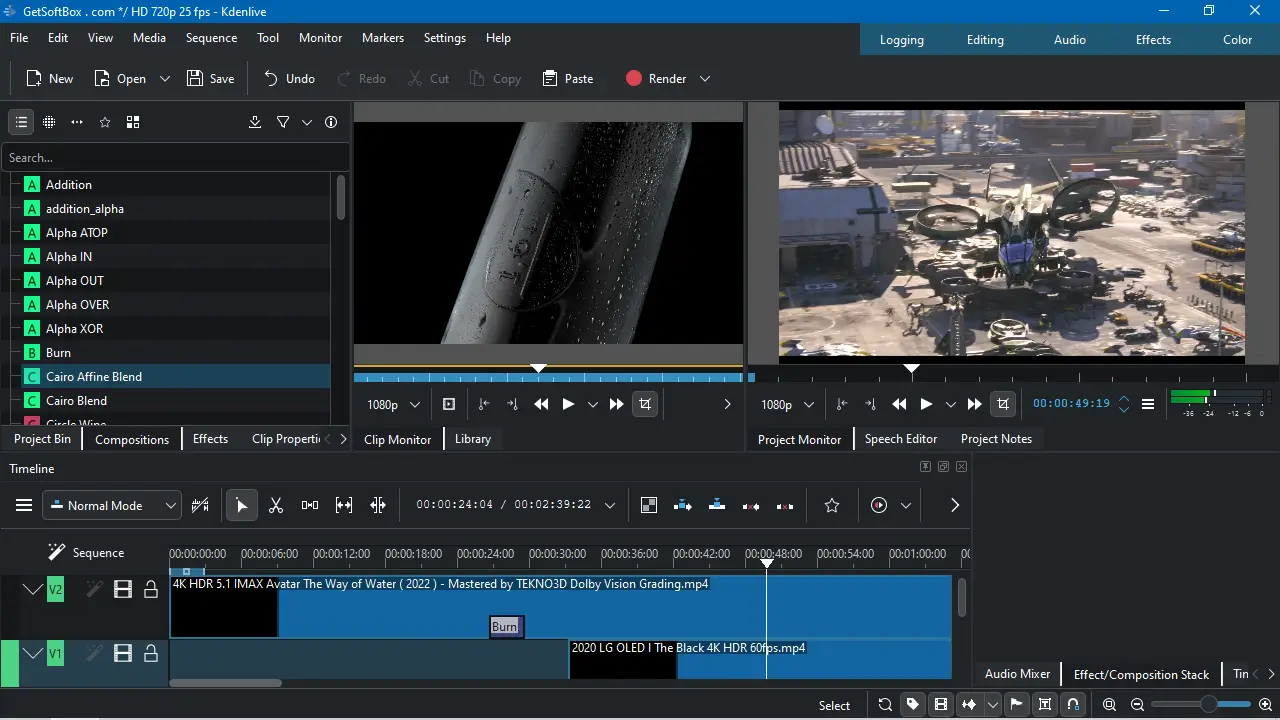Click the Undo button
The width and height of the screenshot is (1280, 720).
pos(289,79)
